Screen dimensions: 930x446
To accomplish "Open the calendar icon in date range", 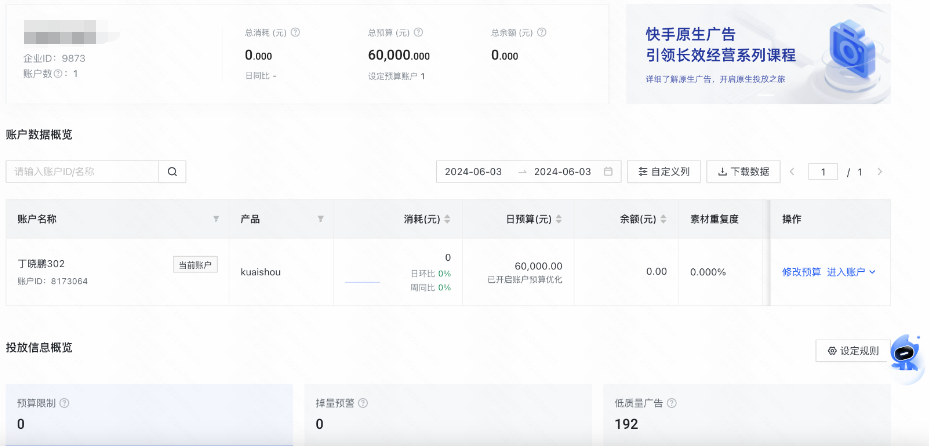I will pyautogui.click(x=608, y=171).
